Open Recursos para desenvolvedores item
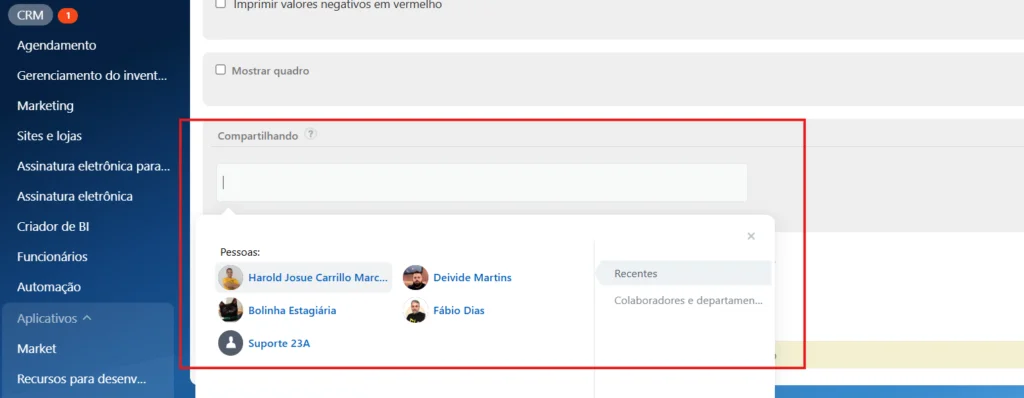This screenshot has width=1024, height=398. [82, 379]
